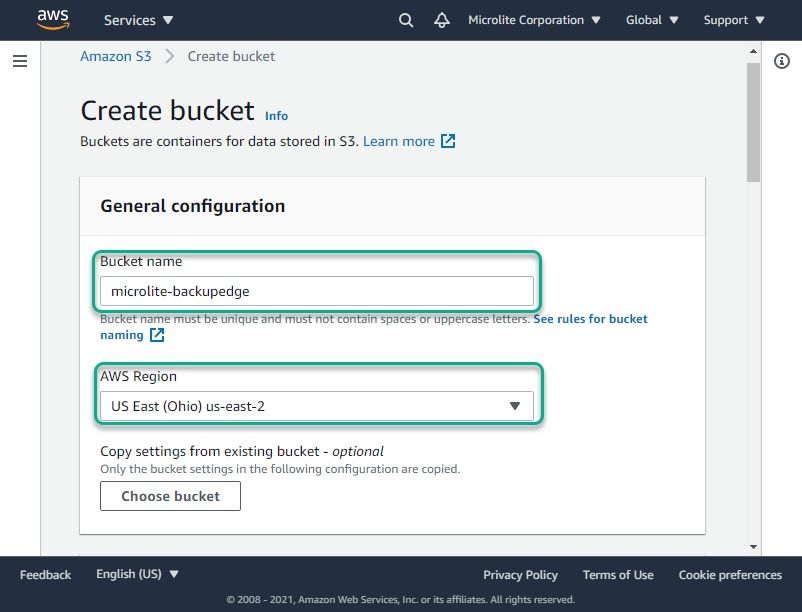Viewport: 802px width, 612px height.
Task: Open the Learn more link
Action: (x=399, y=141)
